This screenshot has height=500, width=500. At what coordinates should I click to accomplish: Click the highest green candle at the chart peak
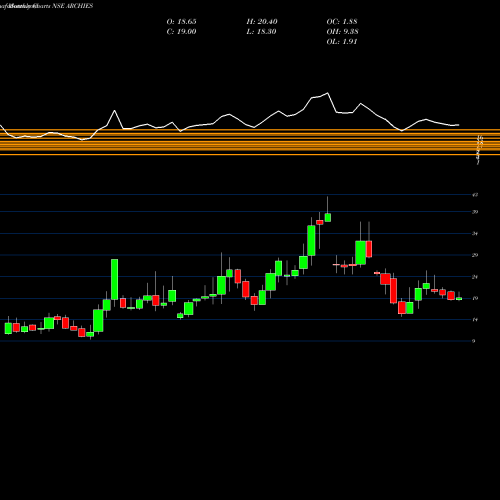coord(328,217)
